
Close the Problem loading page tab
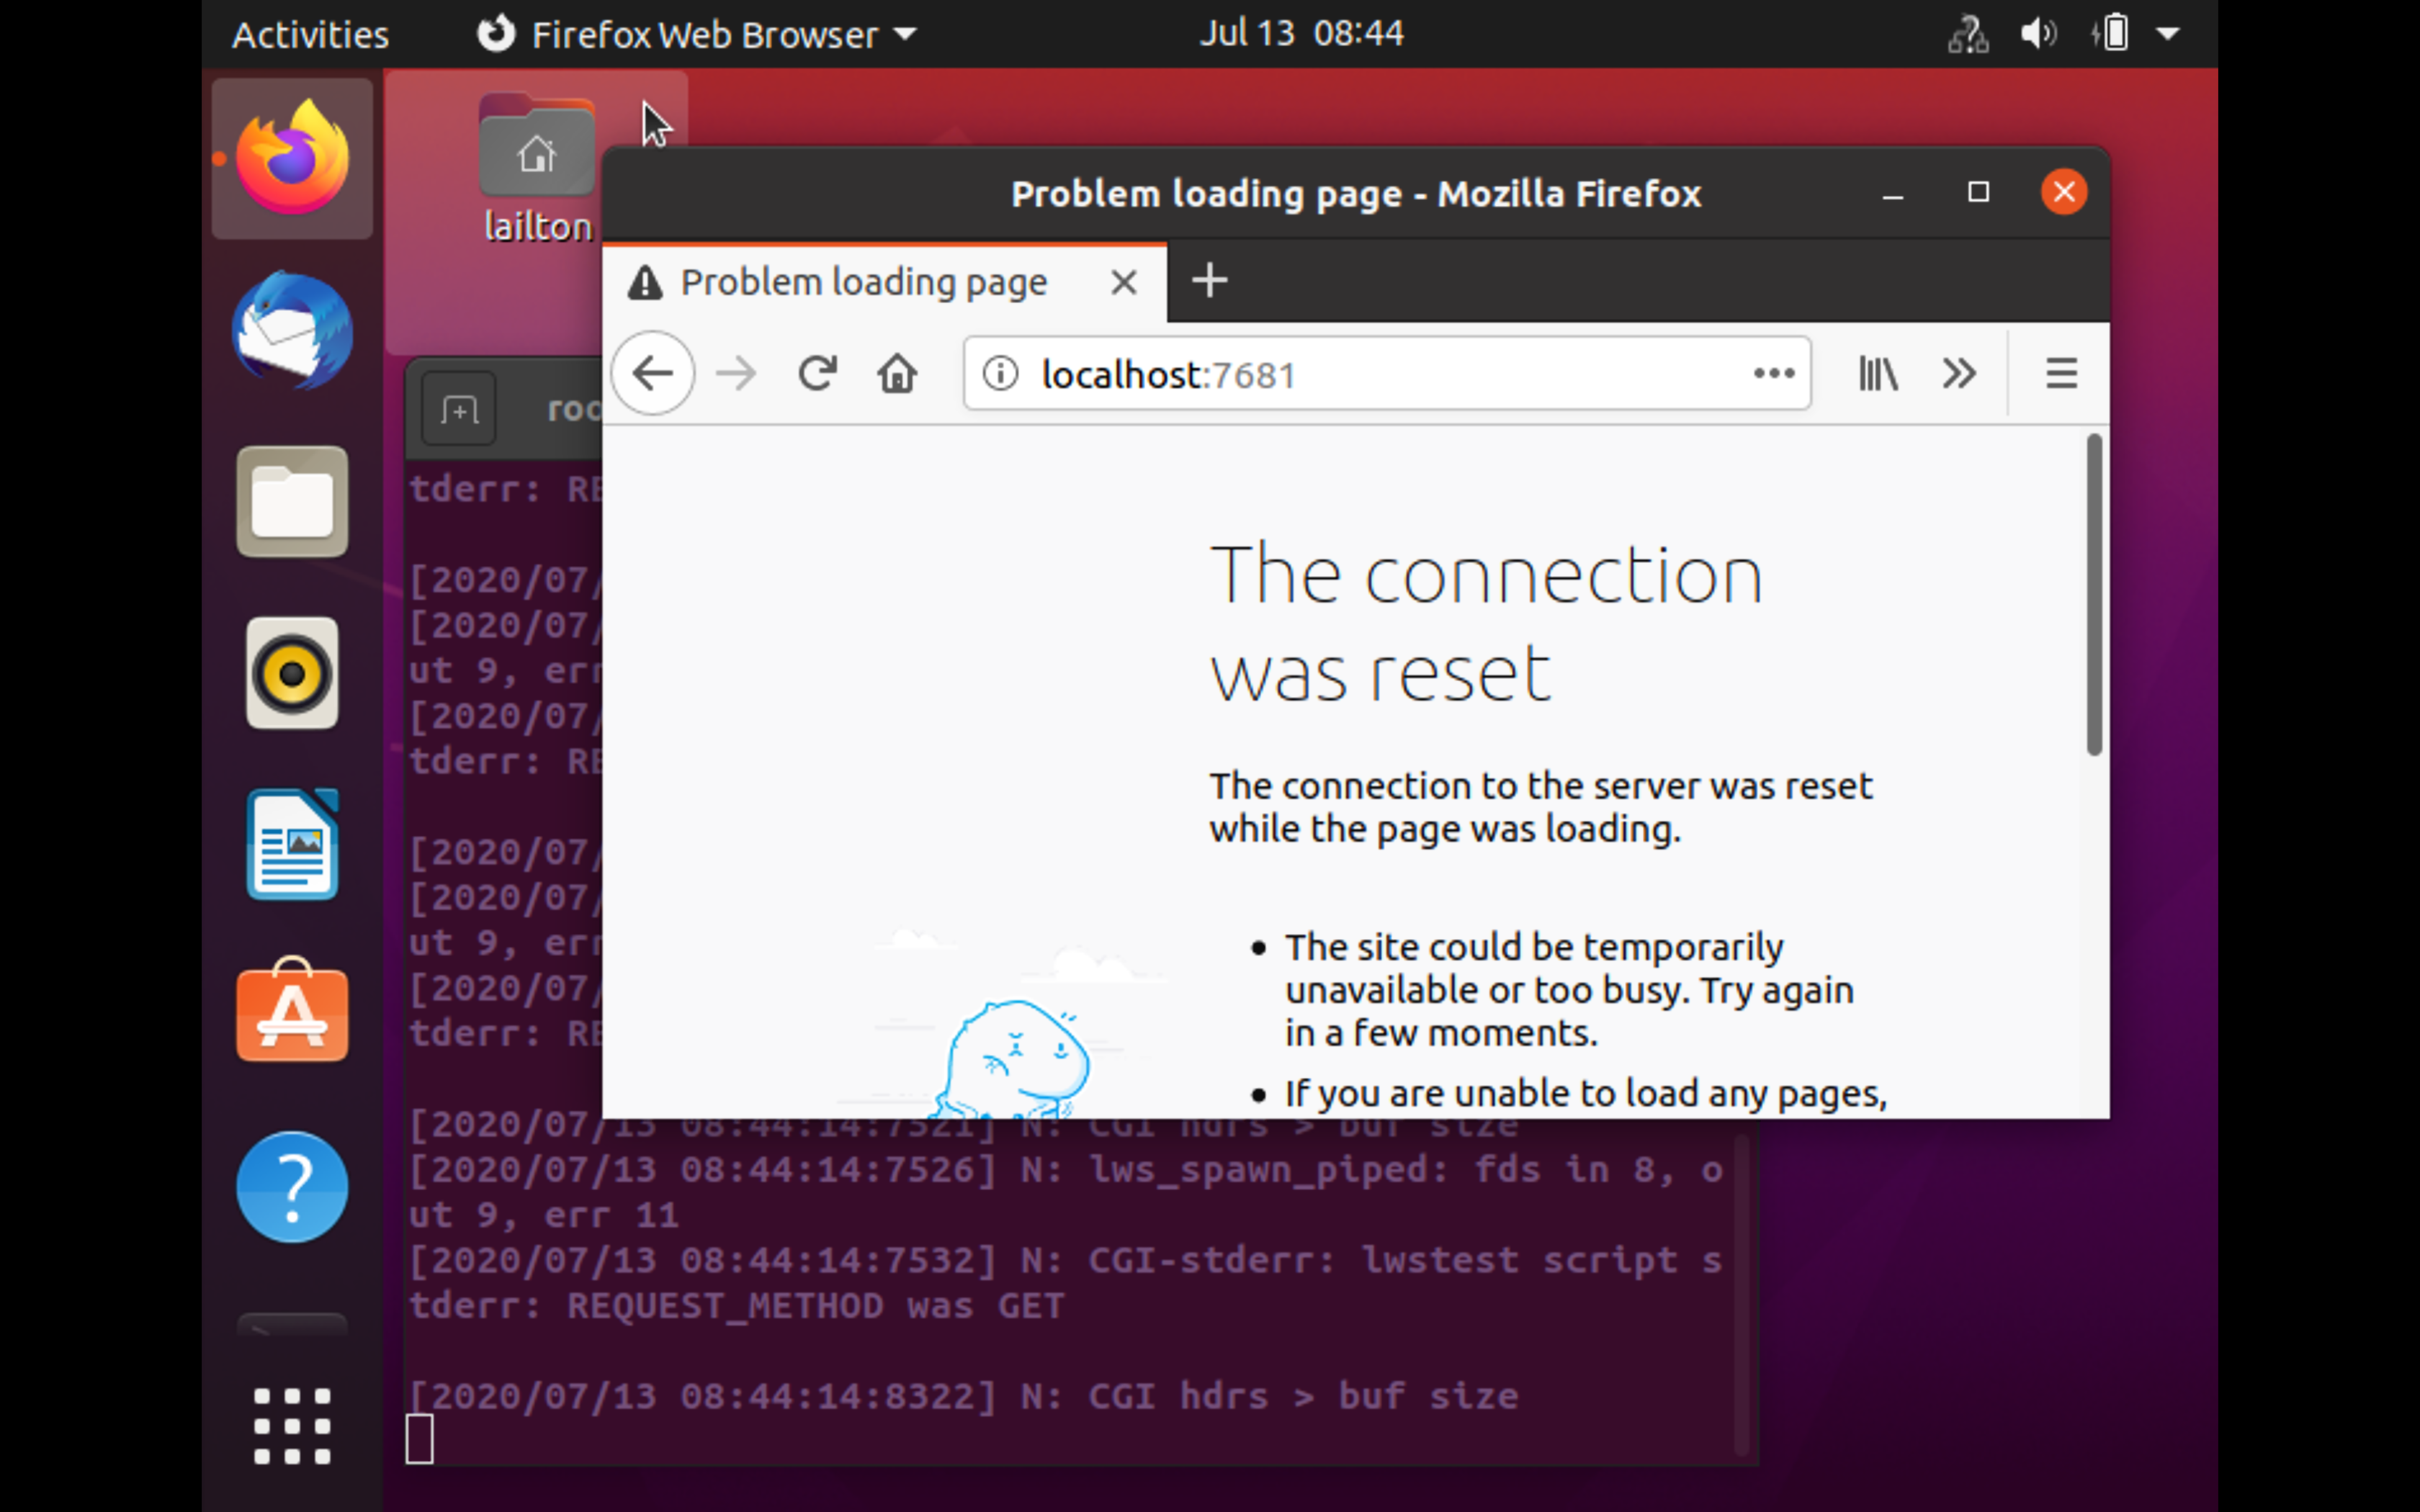[x=1124, y=282]
